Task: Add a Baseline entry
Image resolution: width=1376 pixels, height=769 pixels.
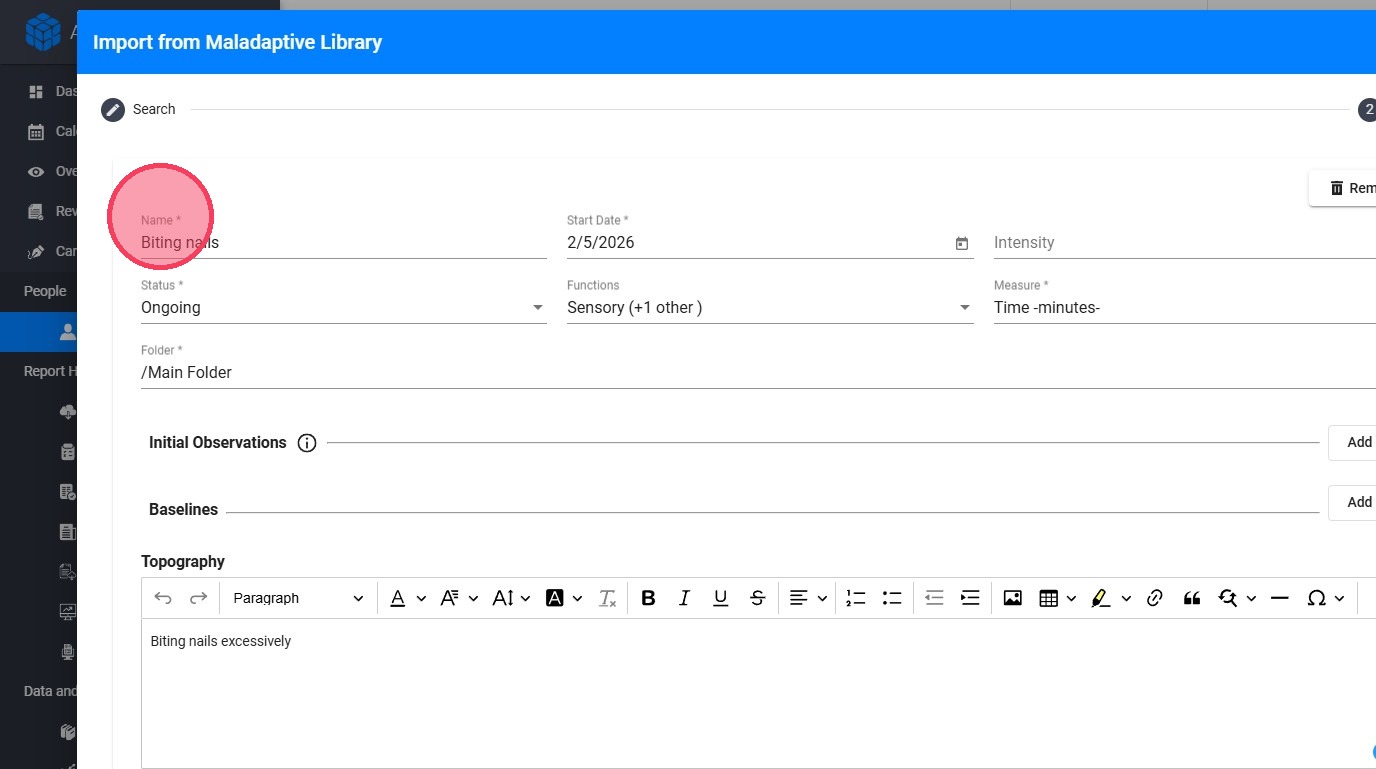Action: (x=1352, y=502)
